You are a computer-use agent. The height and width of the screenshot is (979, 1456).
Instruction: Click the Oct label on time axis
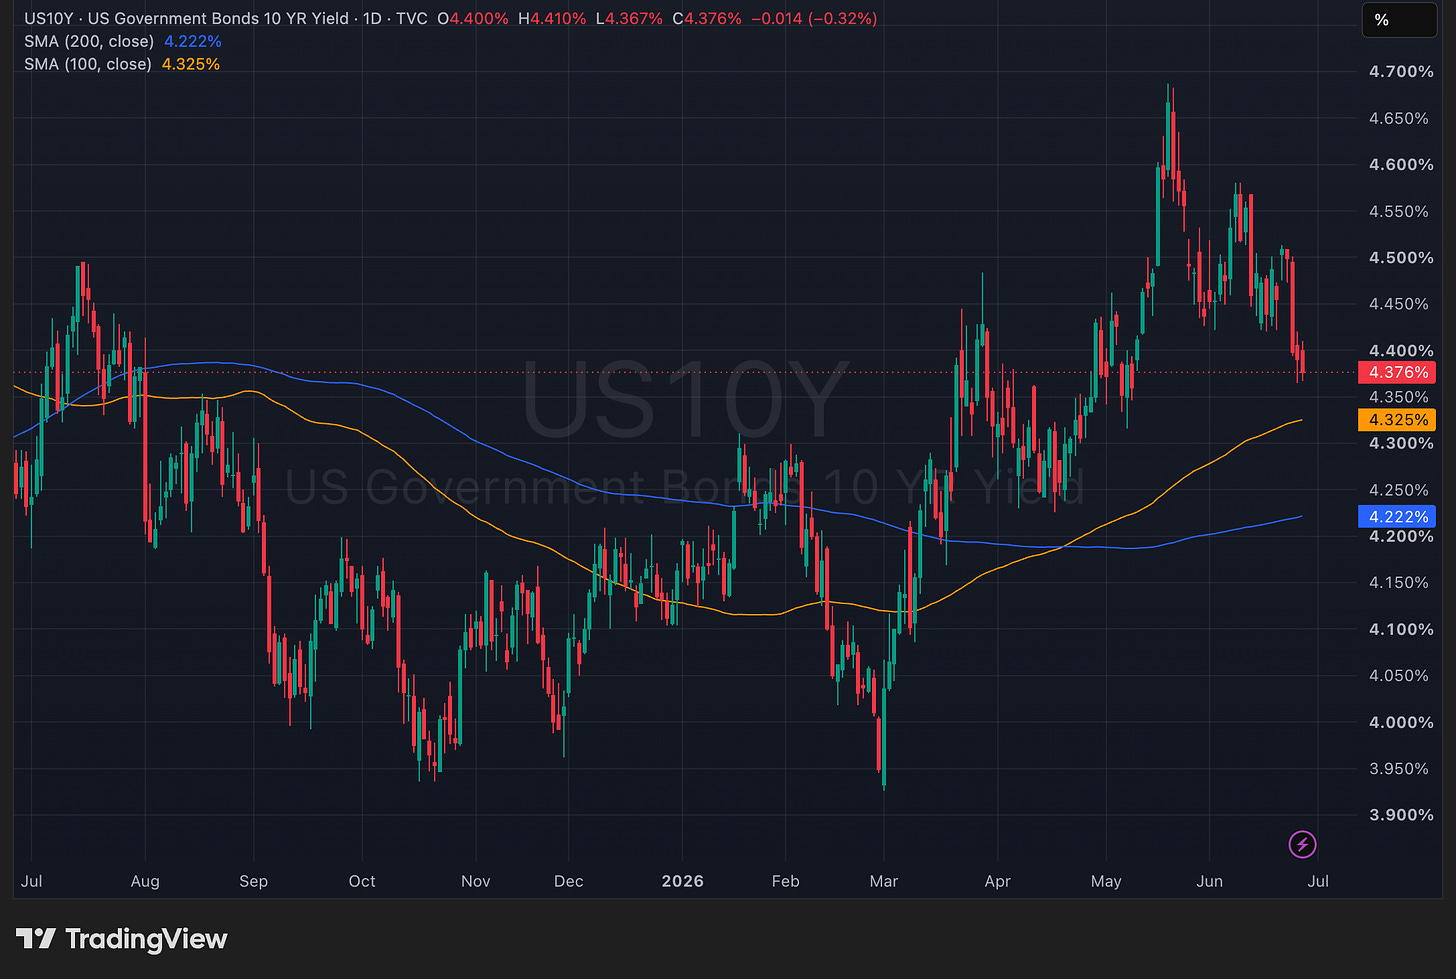[x=362, y=881]
